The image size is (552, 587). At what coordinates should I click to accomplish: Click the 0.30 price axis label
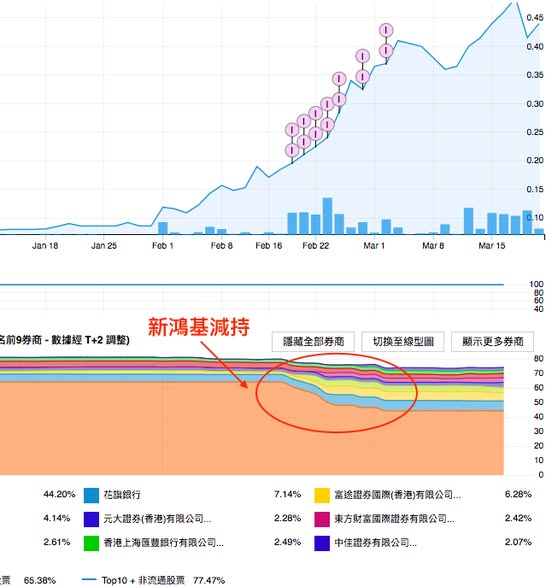535,104
